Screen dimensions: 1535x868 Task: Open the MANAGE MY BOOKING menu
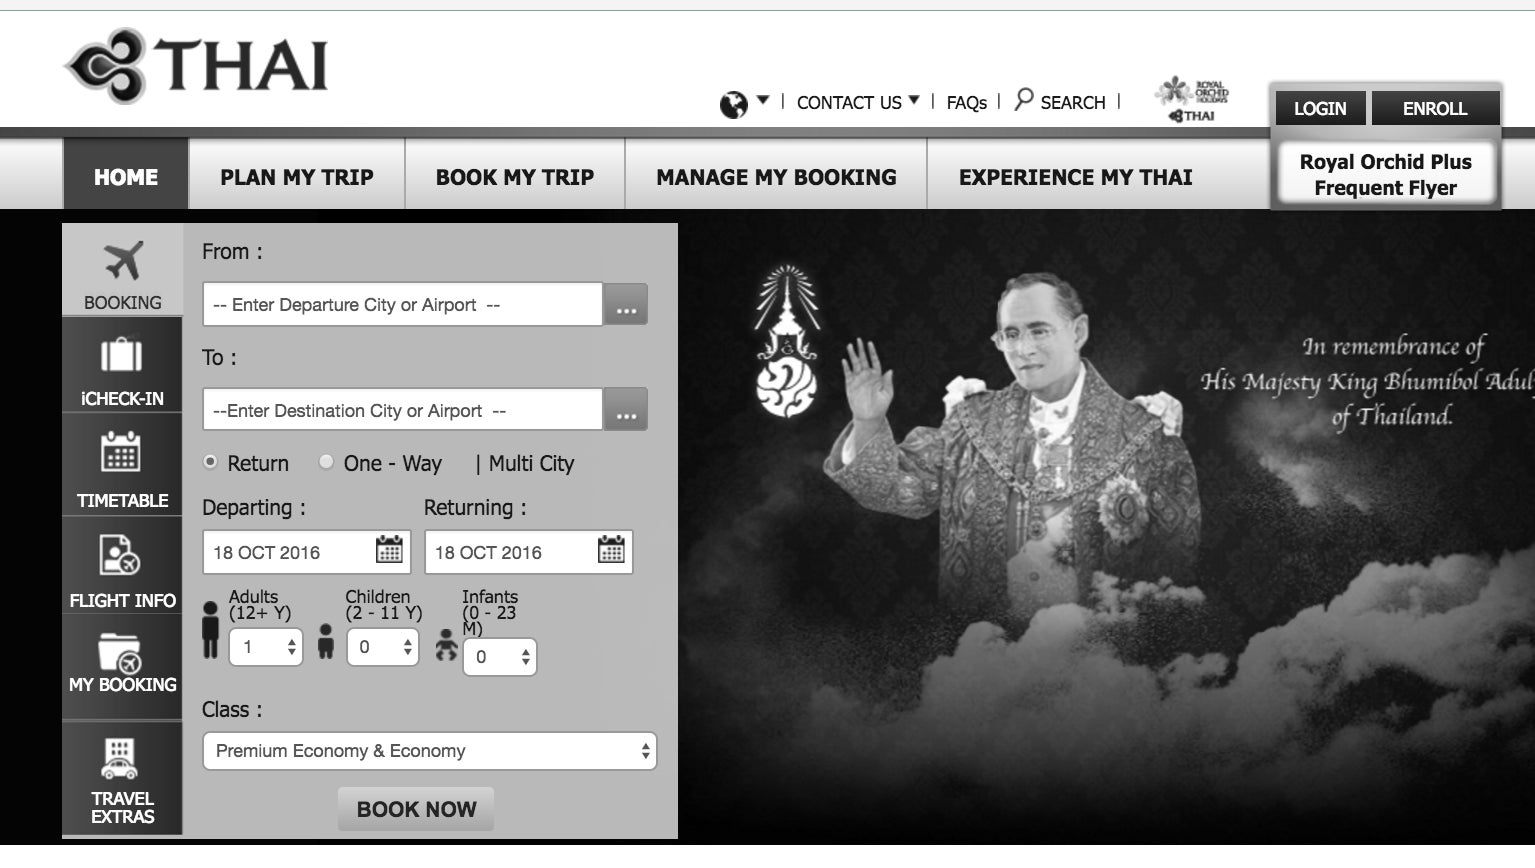(x=777, y=177)
